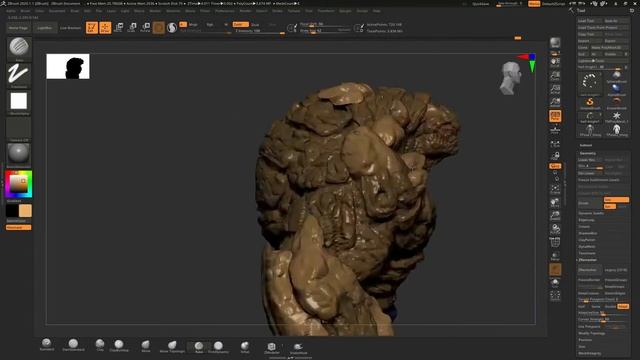Toggle Adapt option in ZRemesher

623,306
